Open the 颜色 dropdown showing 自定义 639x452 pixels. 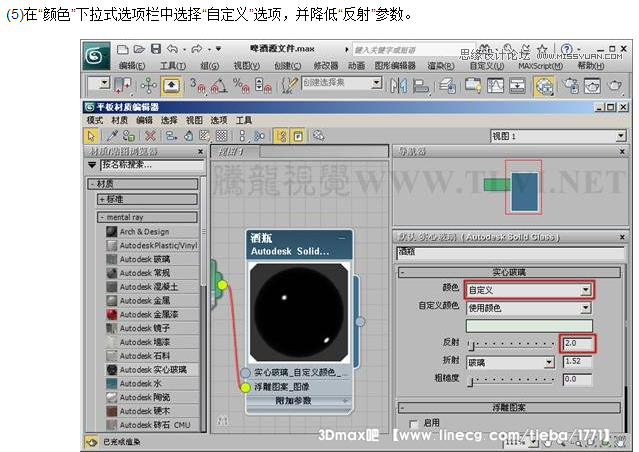(x=529, y=290)
